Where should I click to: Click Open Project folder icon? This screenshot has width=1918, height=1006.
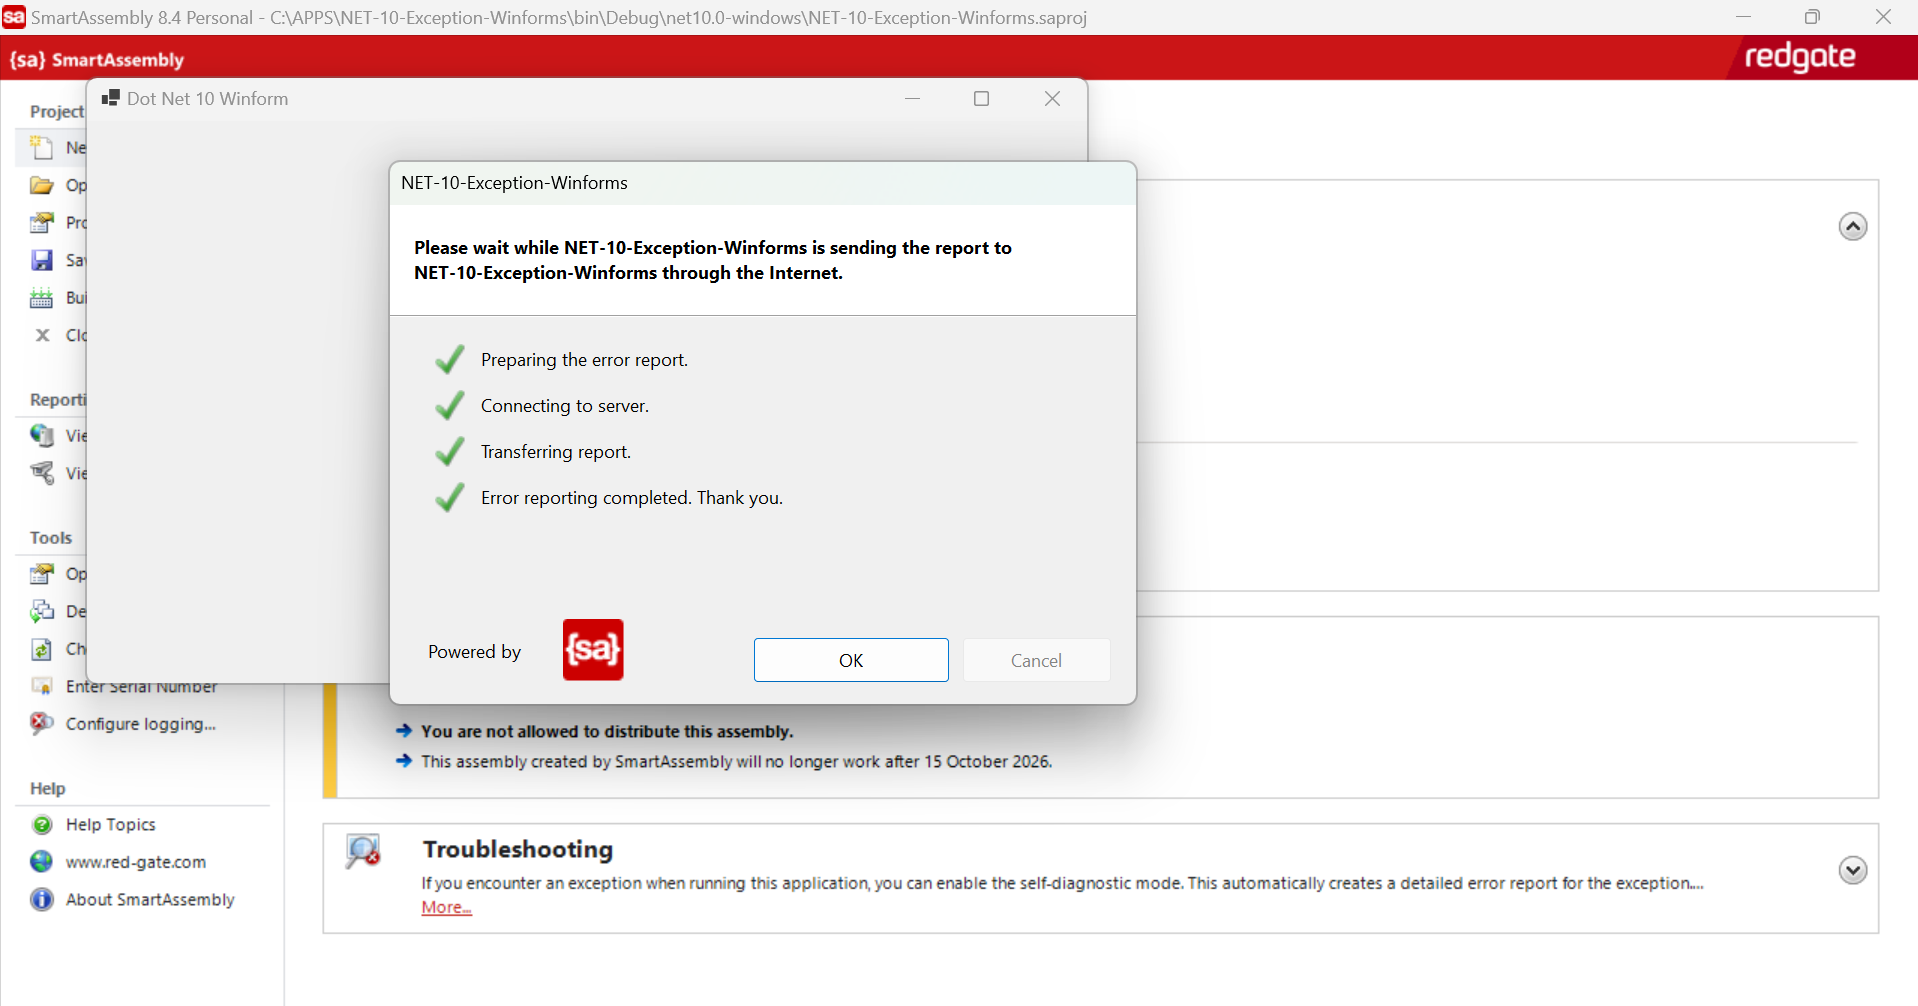click(42, 185)
